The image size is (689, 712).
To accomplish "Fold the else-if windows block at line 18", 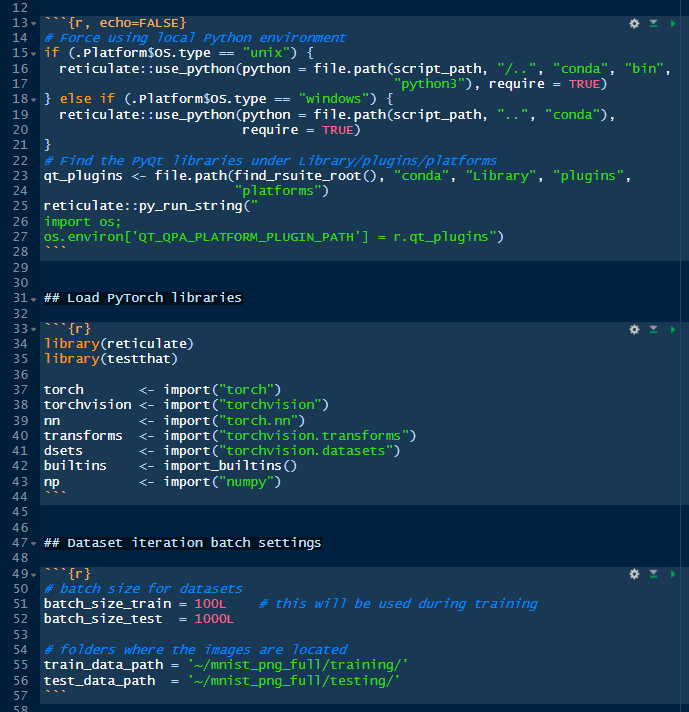I will point(36,99).
